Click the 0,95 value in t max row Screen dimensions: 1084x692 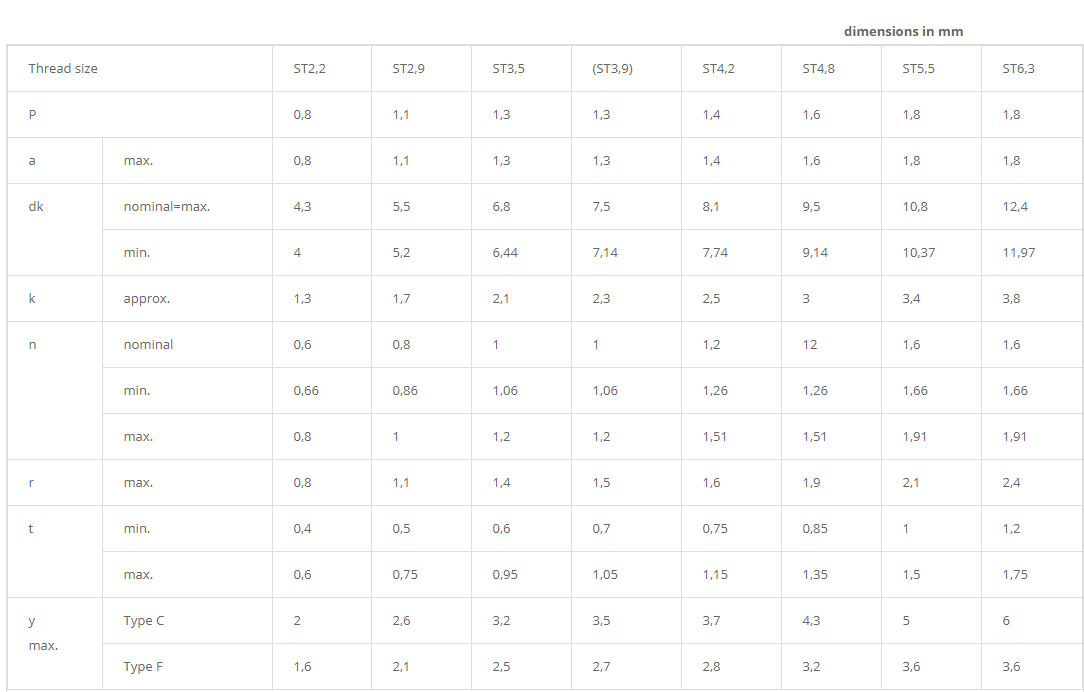[x=505, y=575]
